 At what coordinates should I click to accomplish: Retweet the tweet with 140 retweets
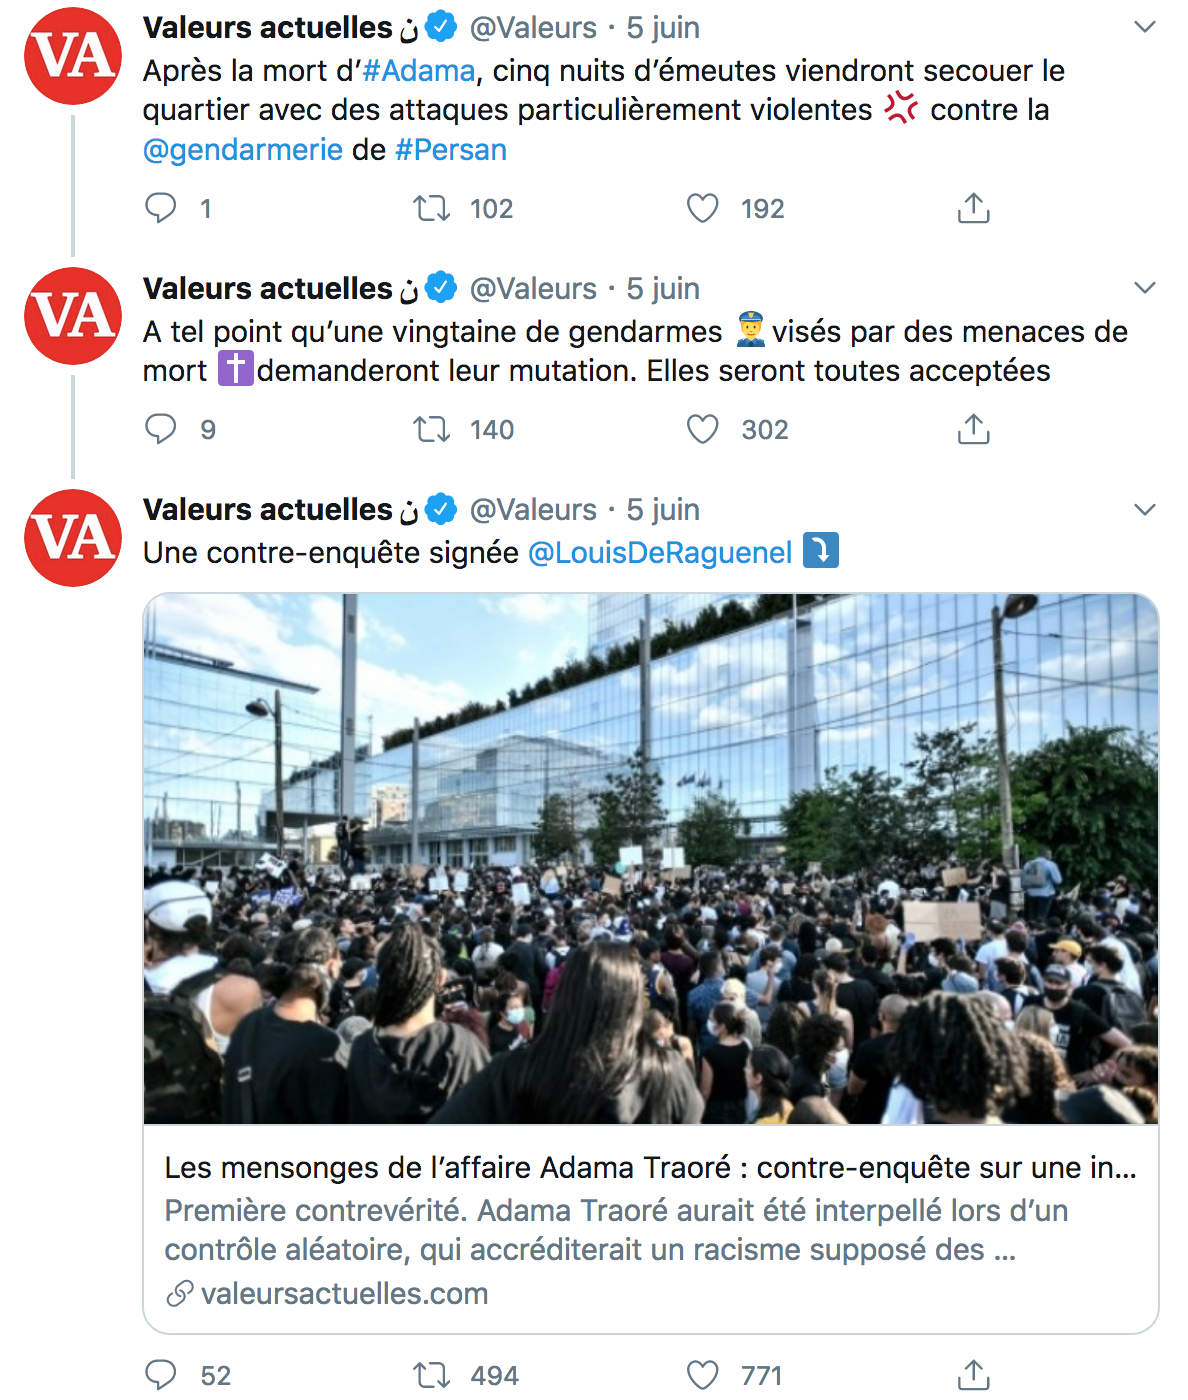tap(432, 429)
